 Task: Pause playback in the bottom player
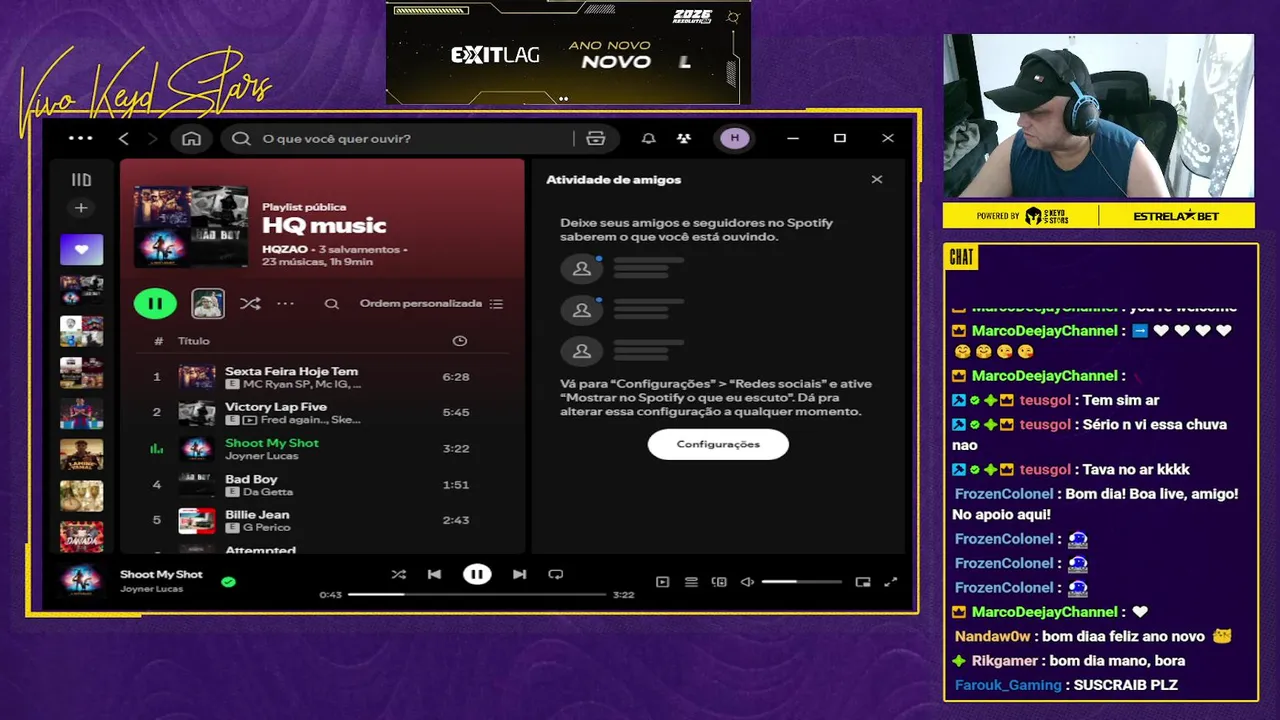[477, 574]
